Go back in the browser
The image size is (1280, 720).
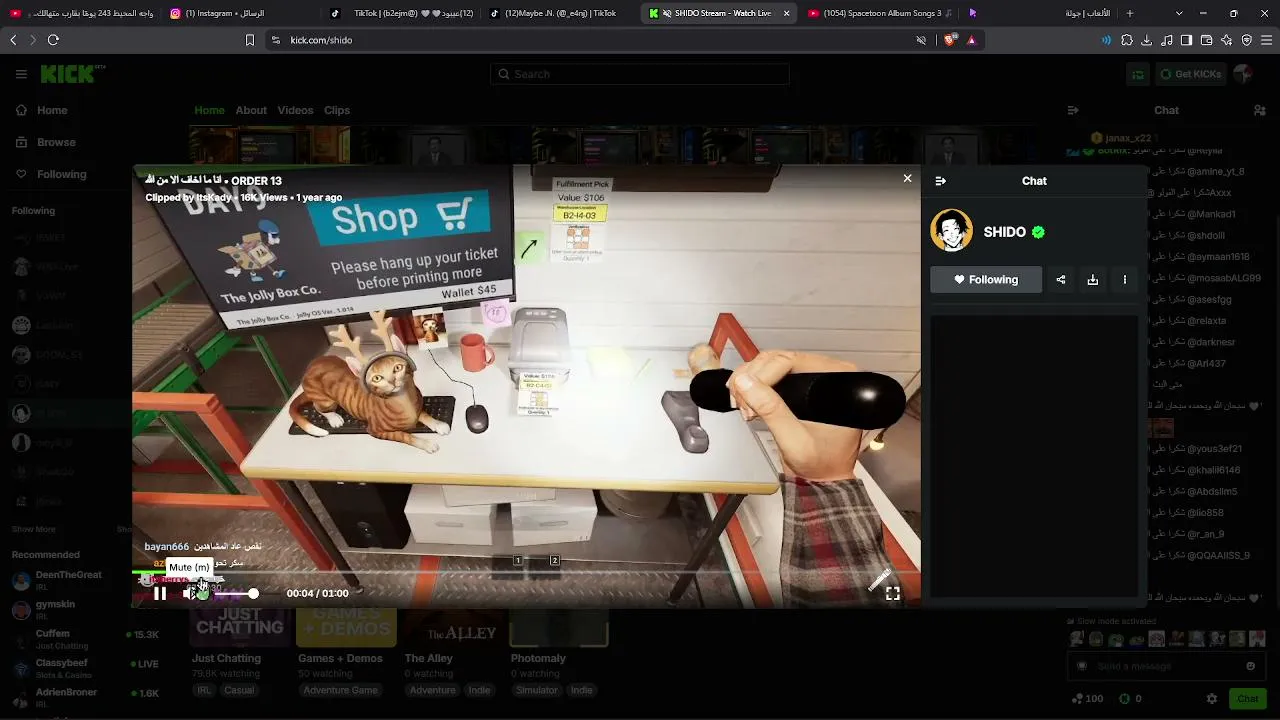pyautogui.click(x=13, y=40)
